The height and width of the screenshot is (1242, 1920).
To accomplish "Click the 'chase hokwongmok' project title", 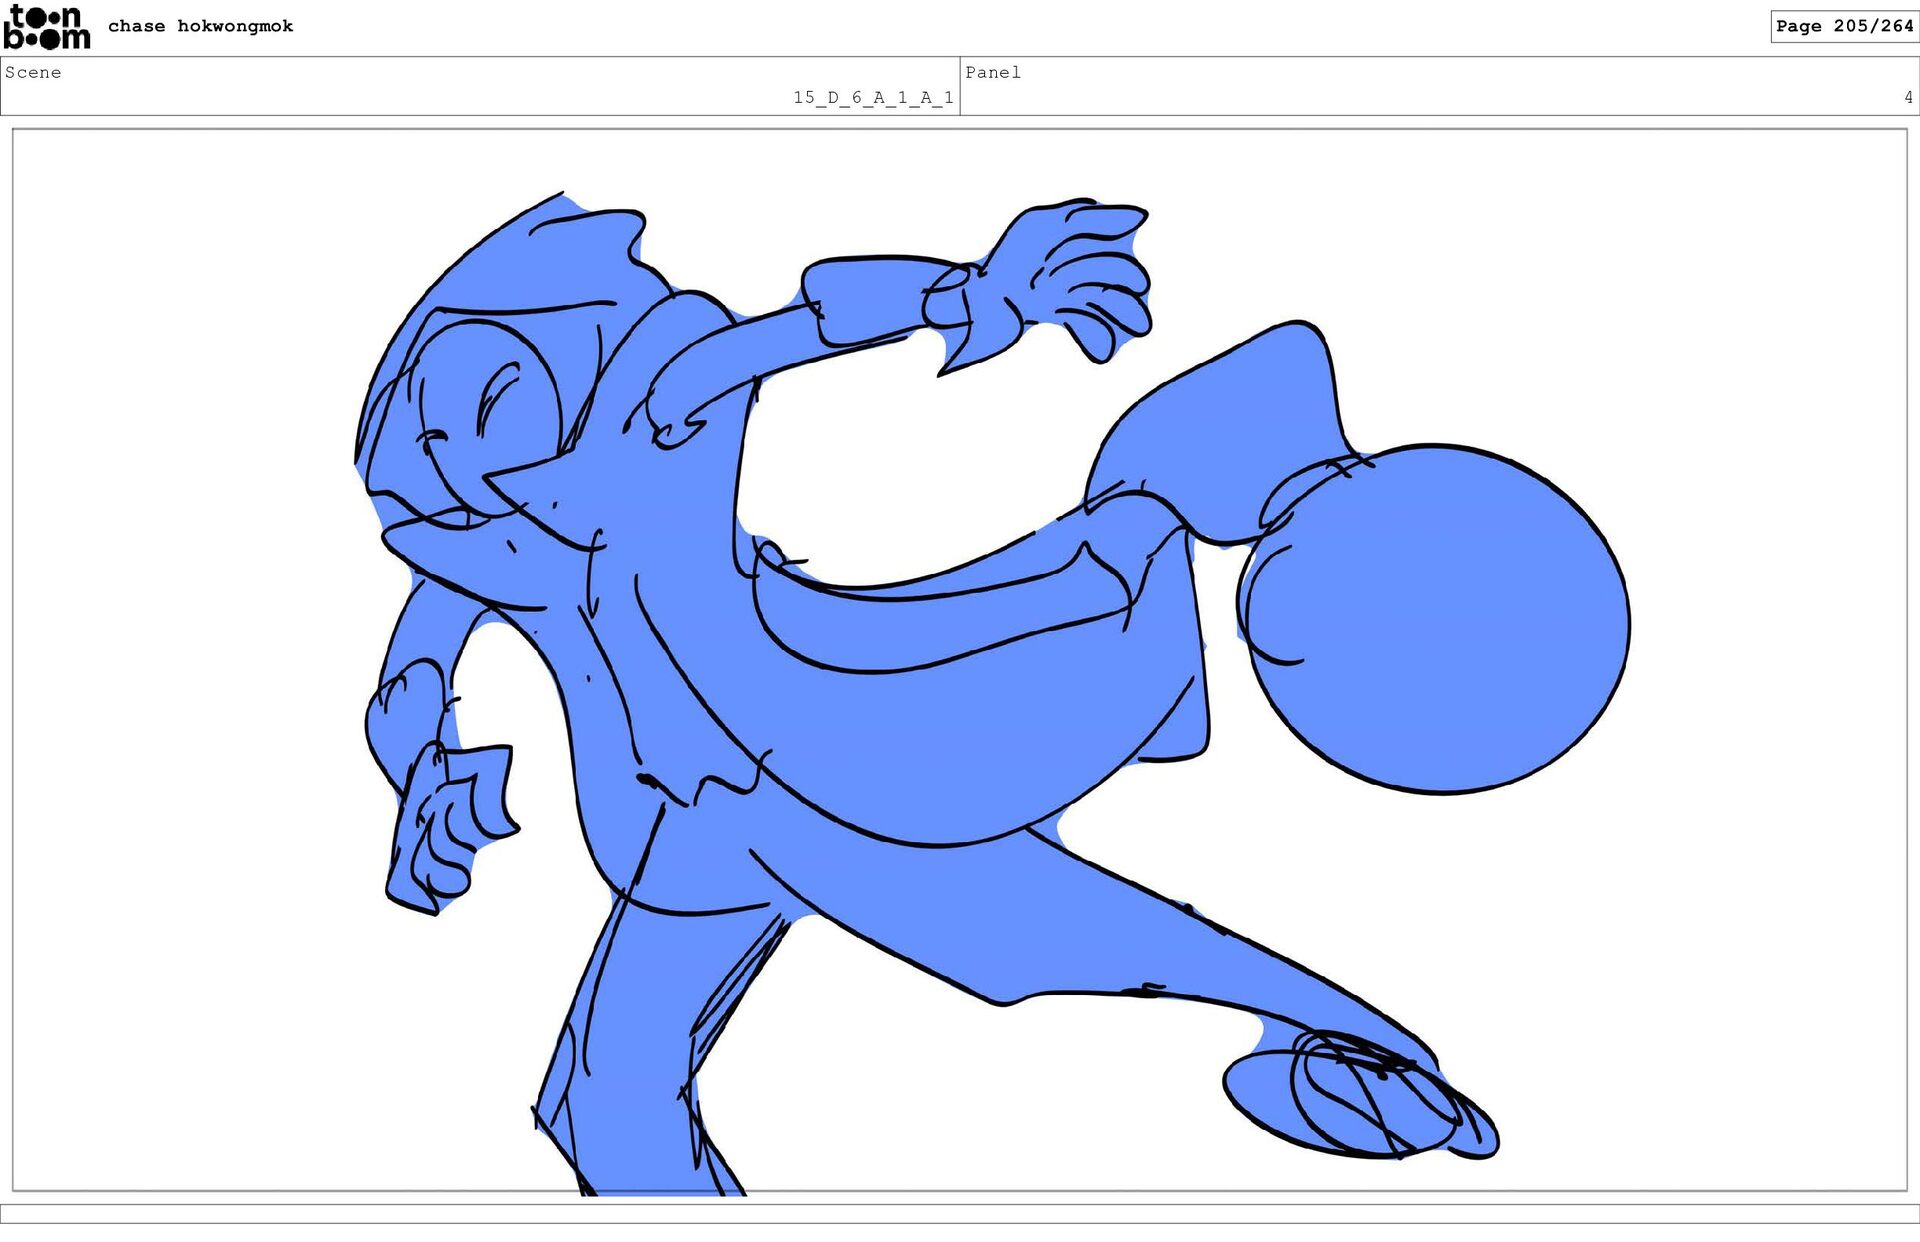I will click(x=200, y=26).
